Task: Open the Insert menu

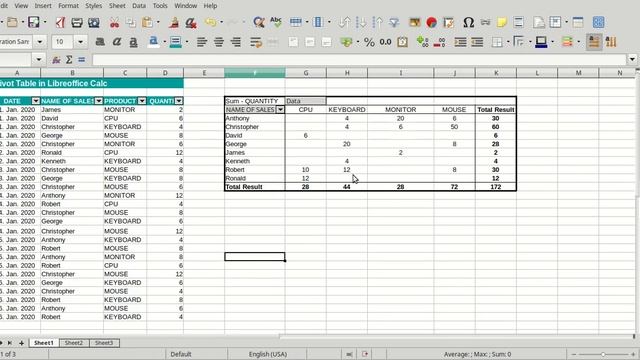Action: (x=43, y=6)
